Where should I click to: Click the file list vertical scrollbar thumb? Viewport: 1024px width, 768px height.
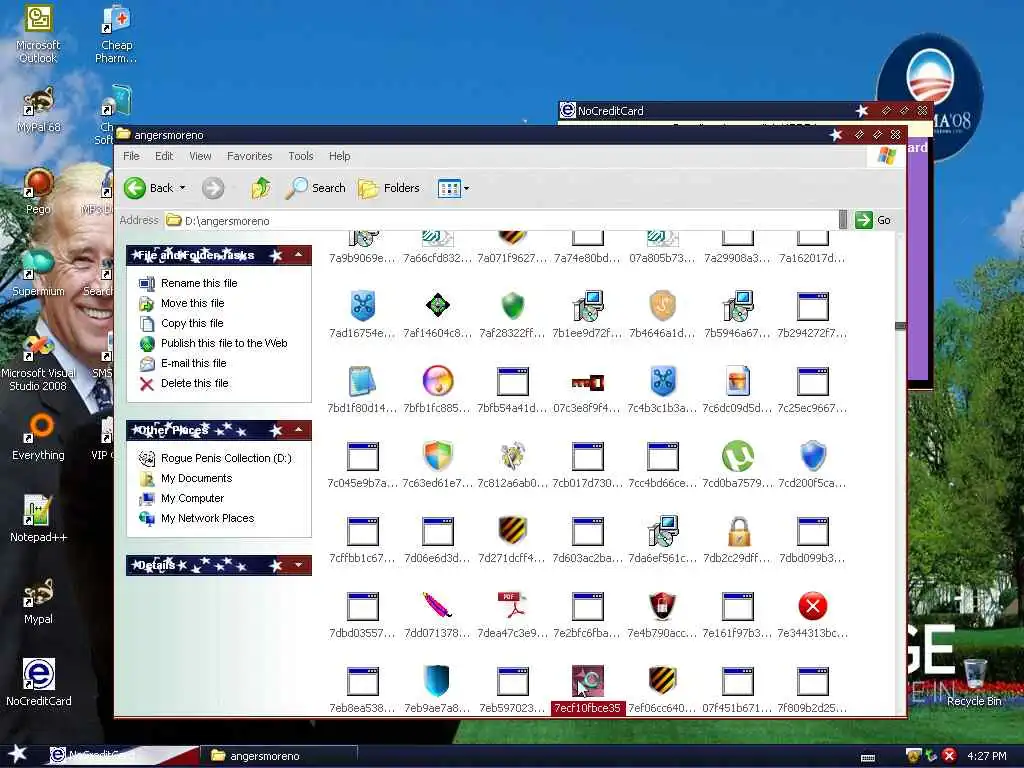click(901, 326)
